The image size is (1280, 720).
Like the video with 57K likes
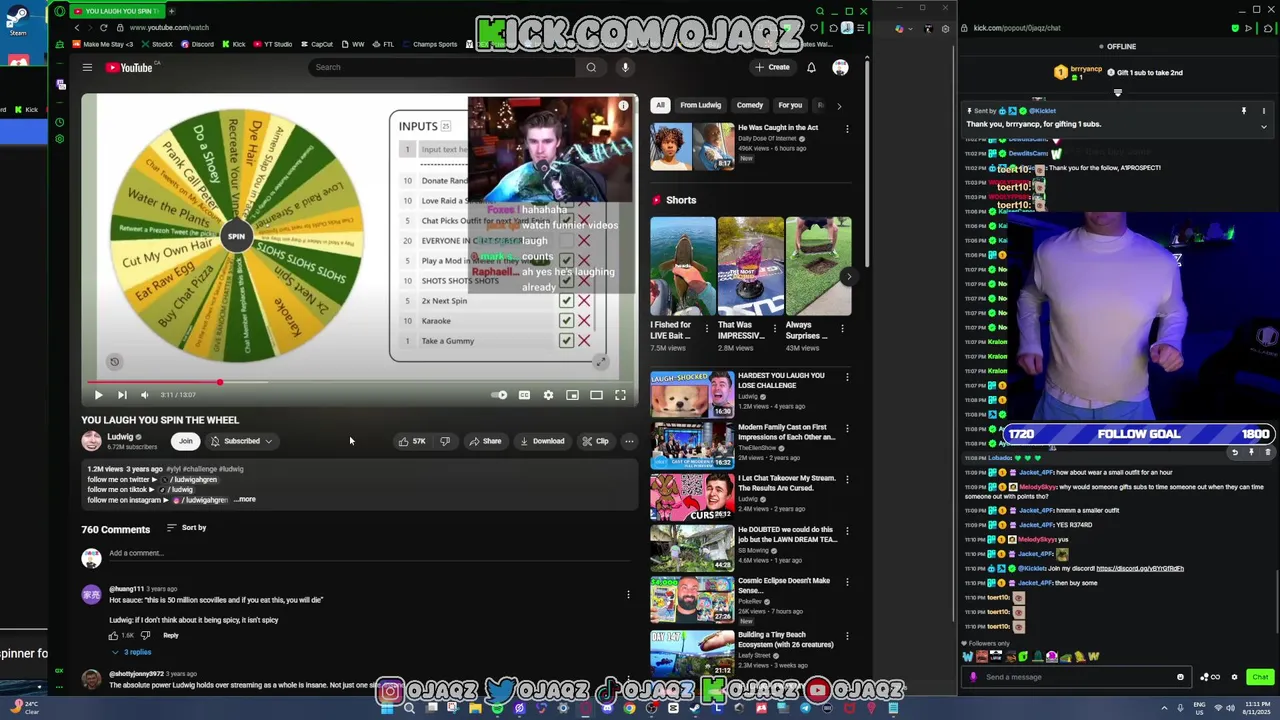pos(411,441)
